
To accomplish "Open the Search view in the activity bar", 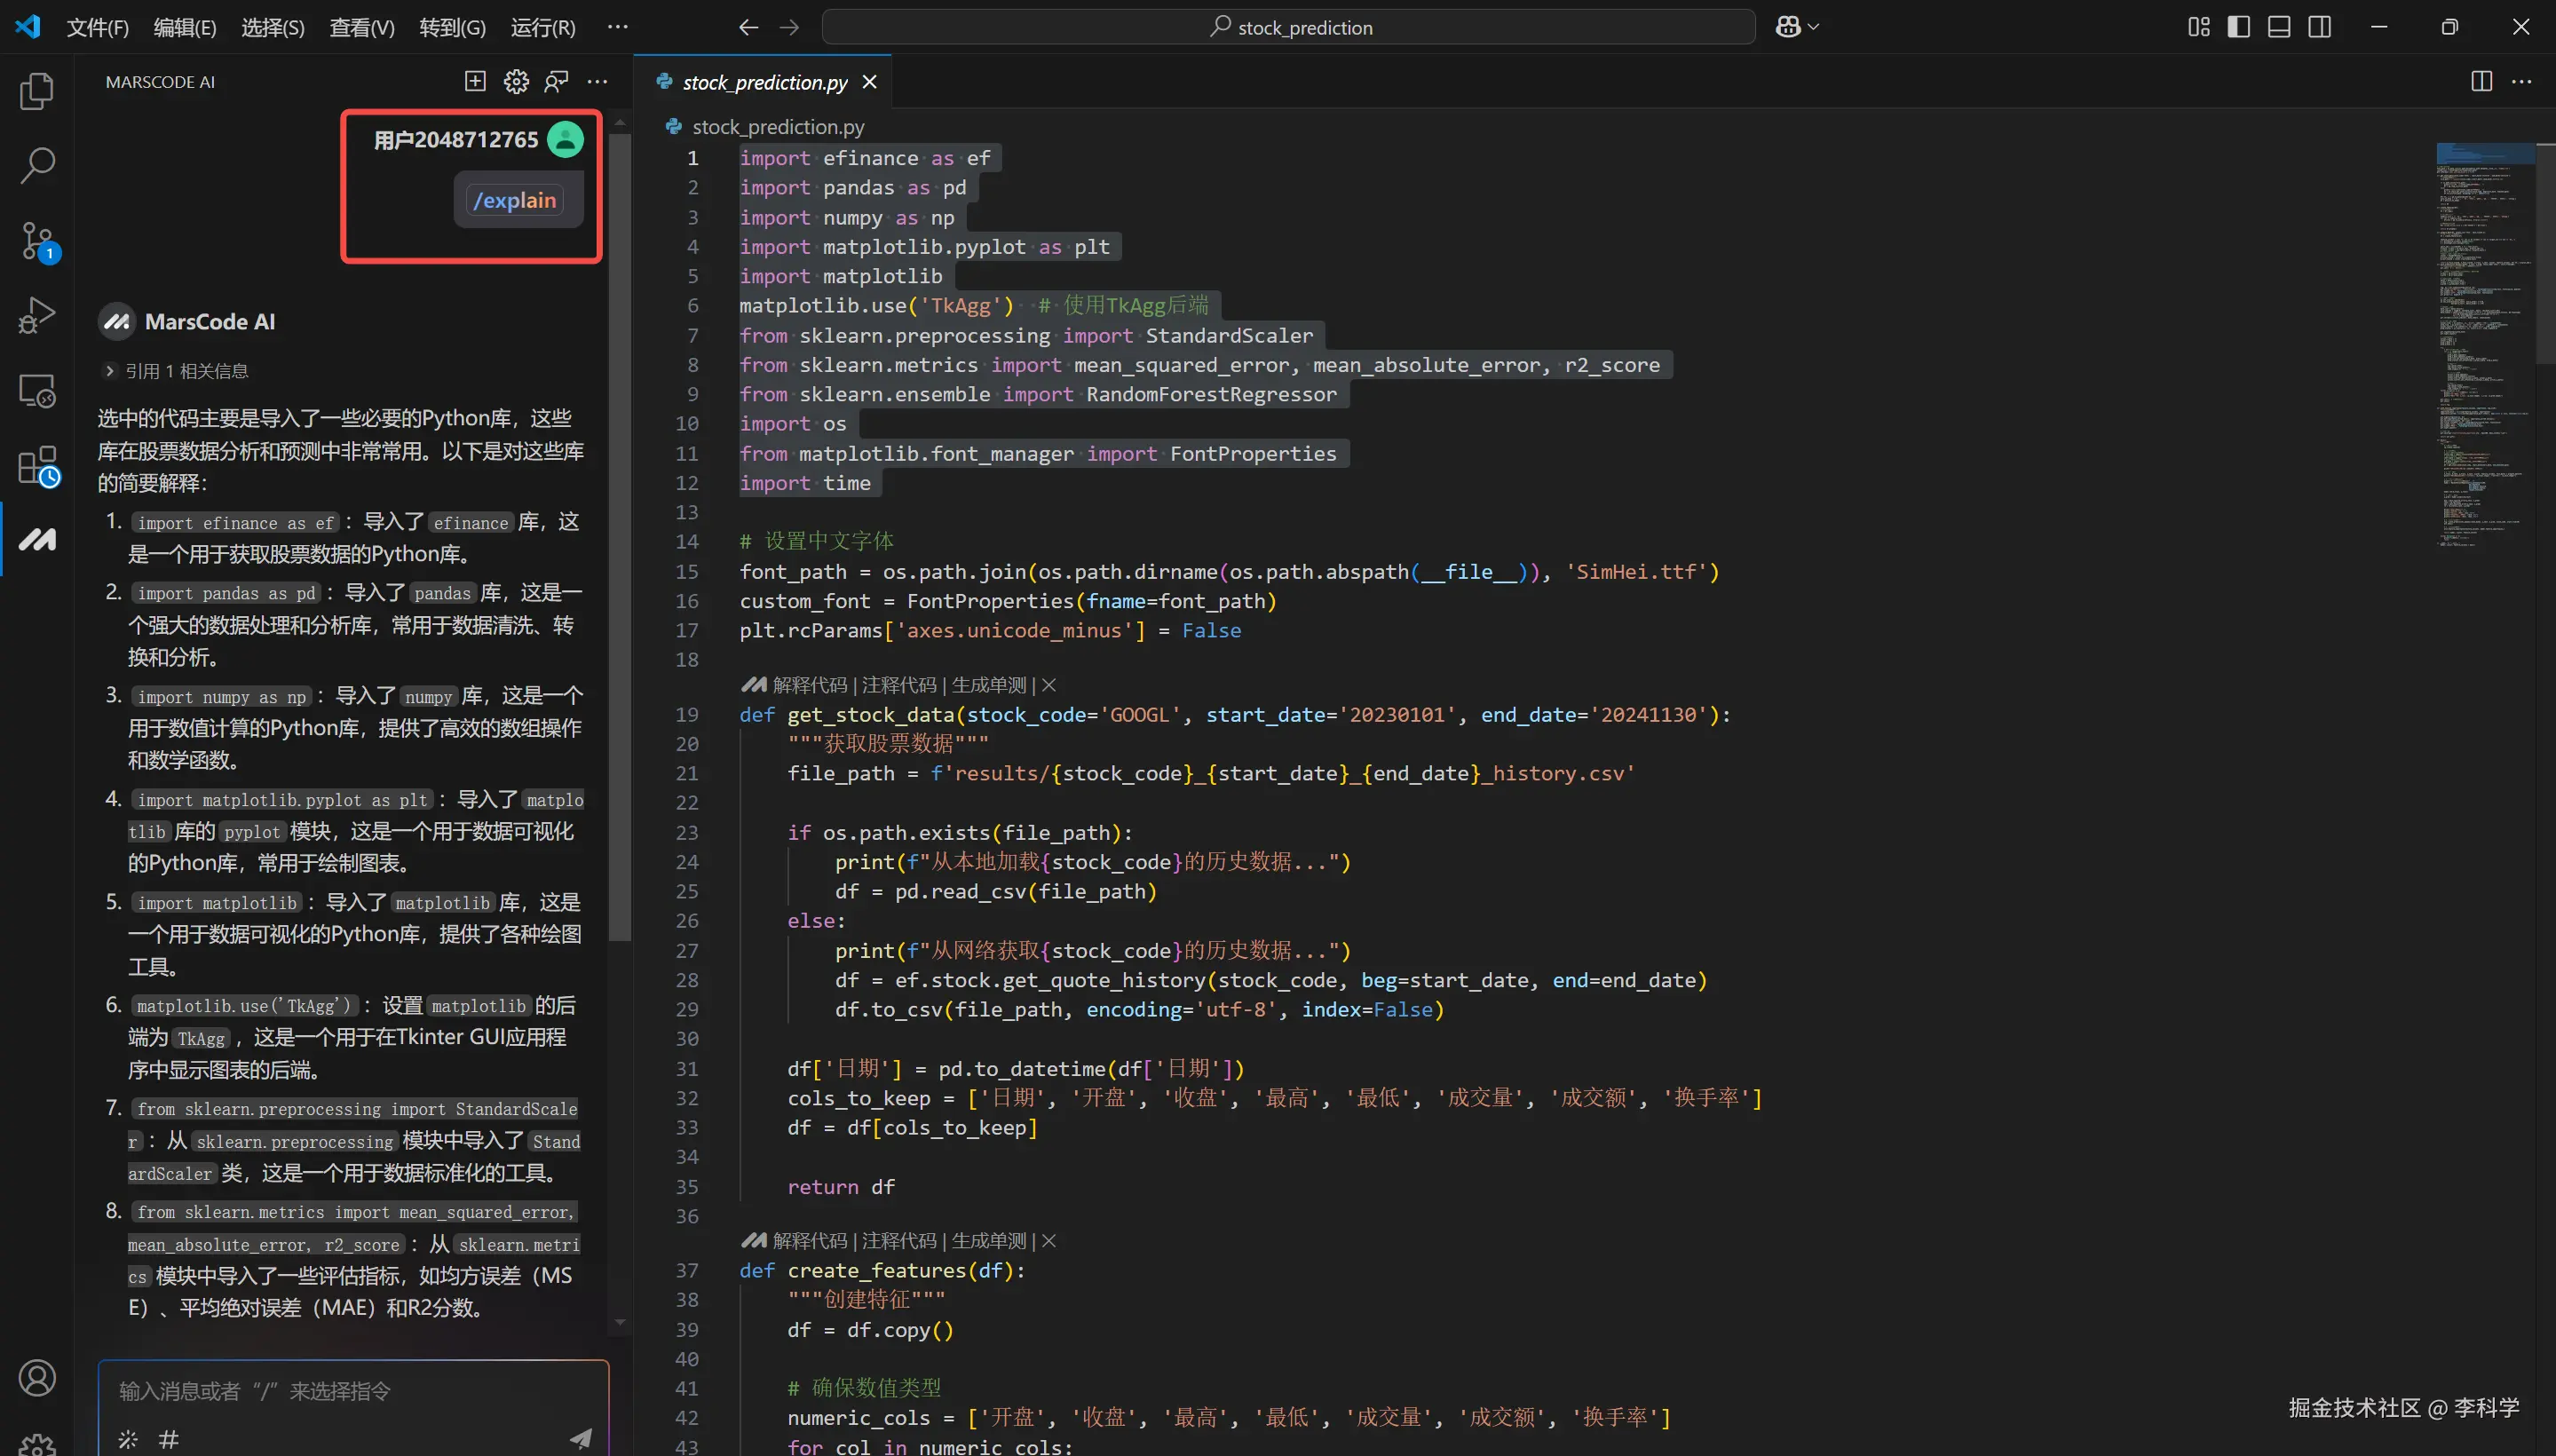I will tap(37, 166).
